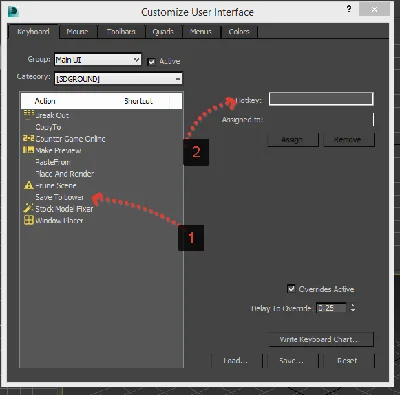The height and width of the screenshot is (395, 400).
Task: Go to the Menus tab
Action: point(201,32)
